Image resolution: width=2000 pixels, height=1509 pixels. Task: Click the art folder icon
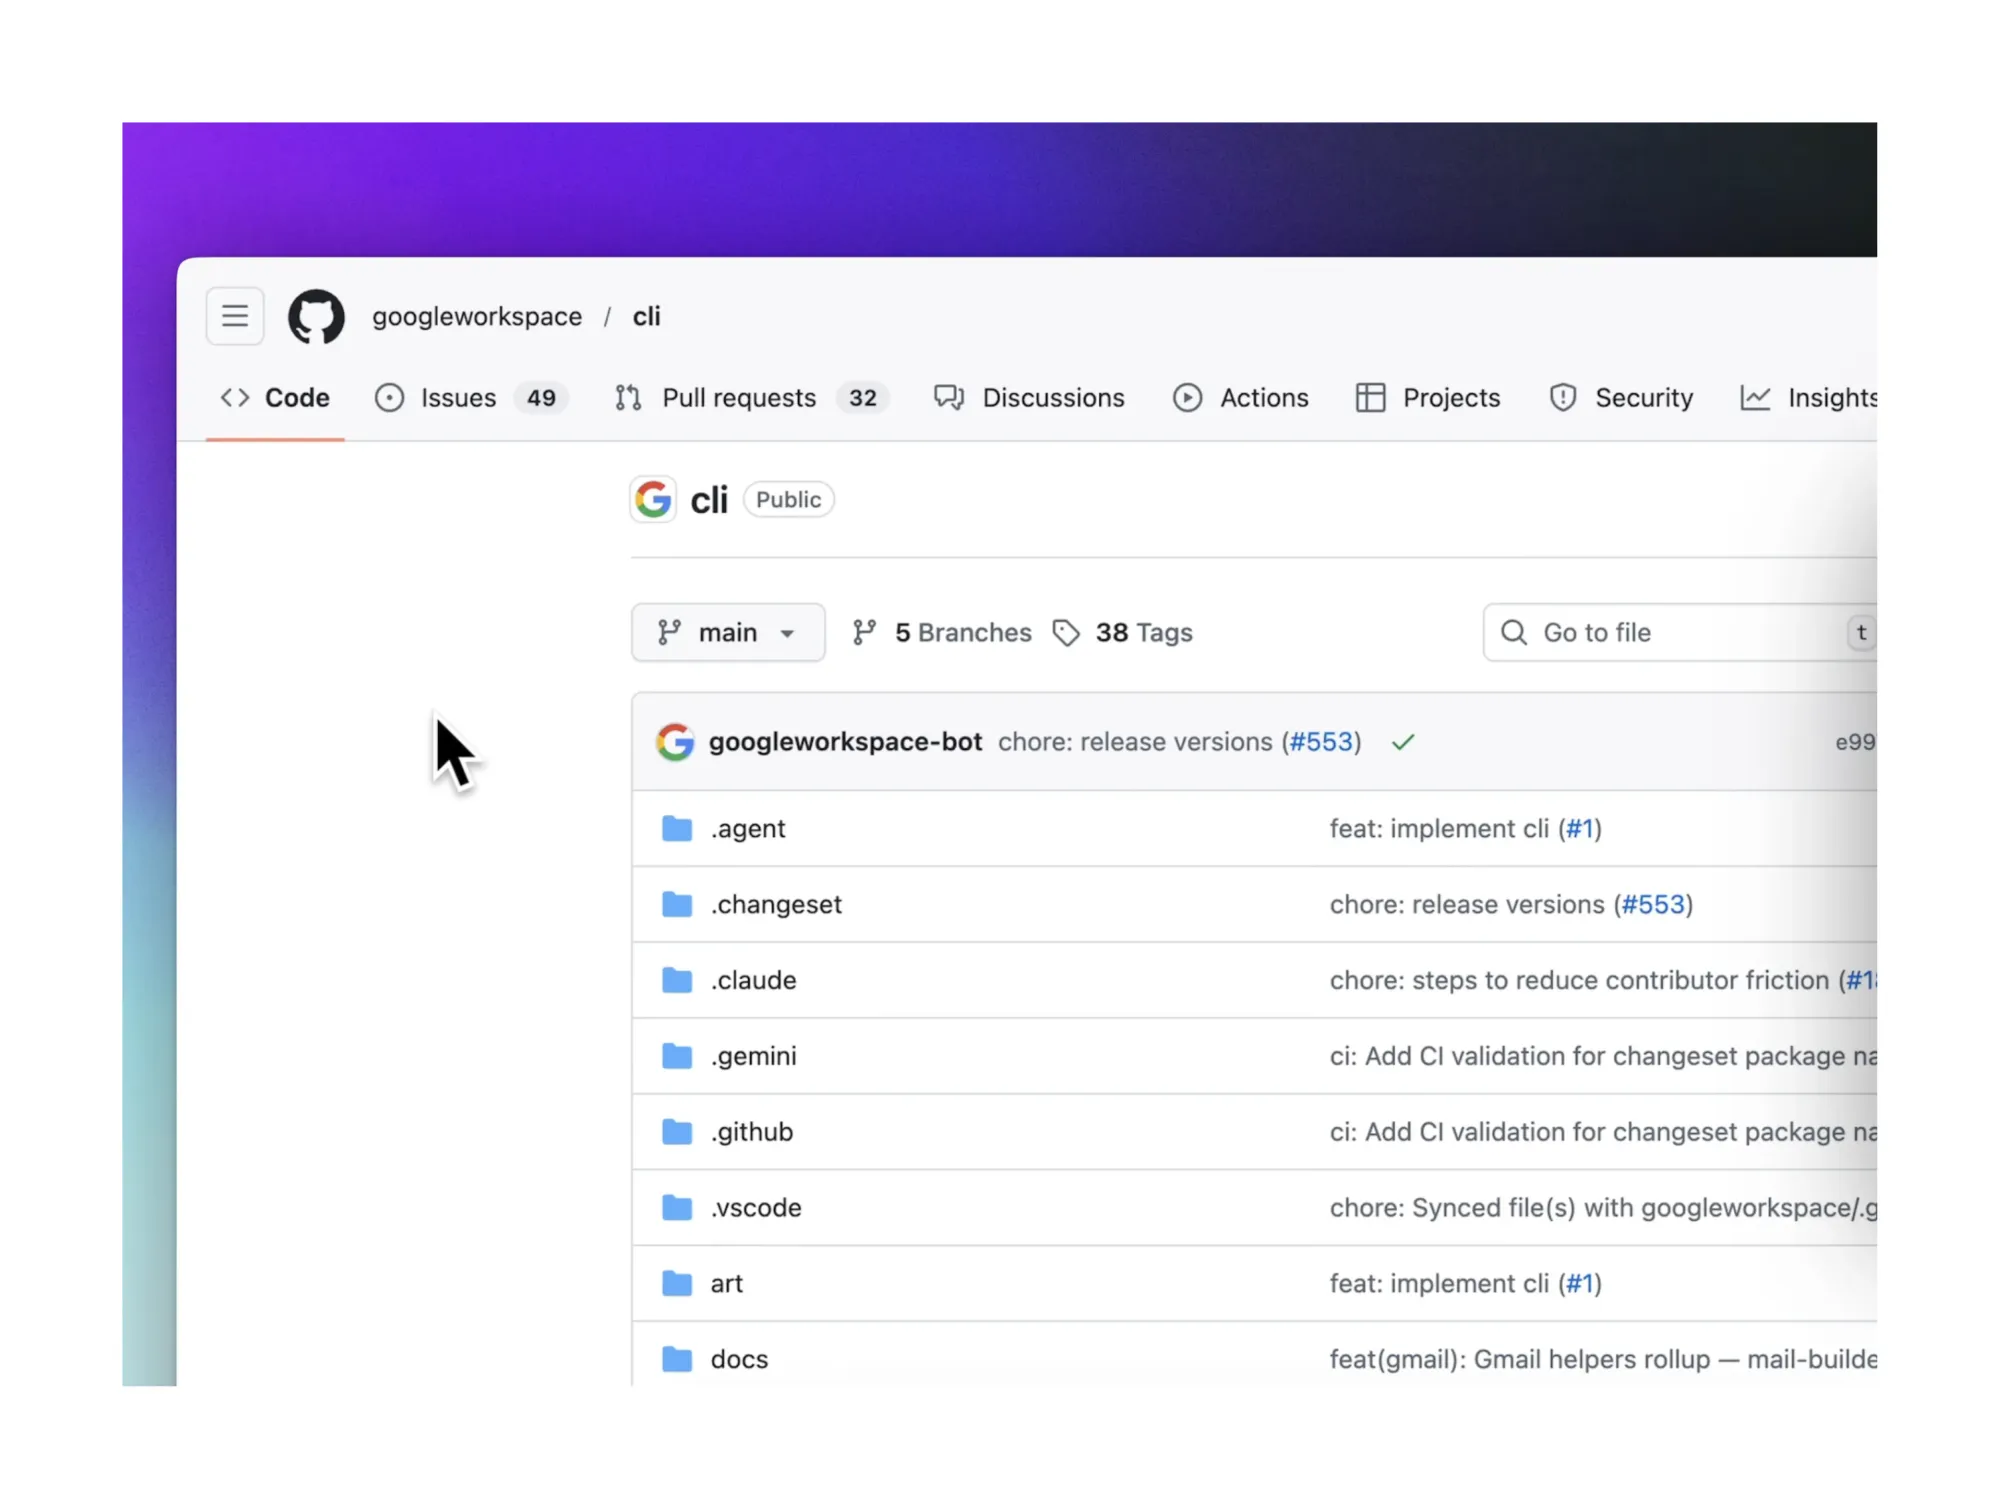[677, 1284]
